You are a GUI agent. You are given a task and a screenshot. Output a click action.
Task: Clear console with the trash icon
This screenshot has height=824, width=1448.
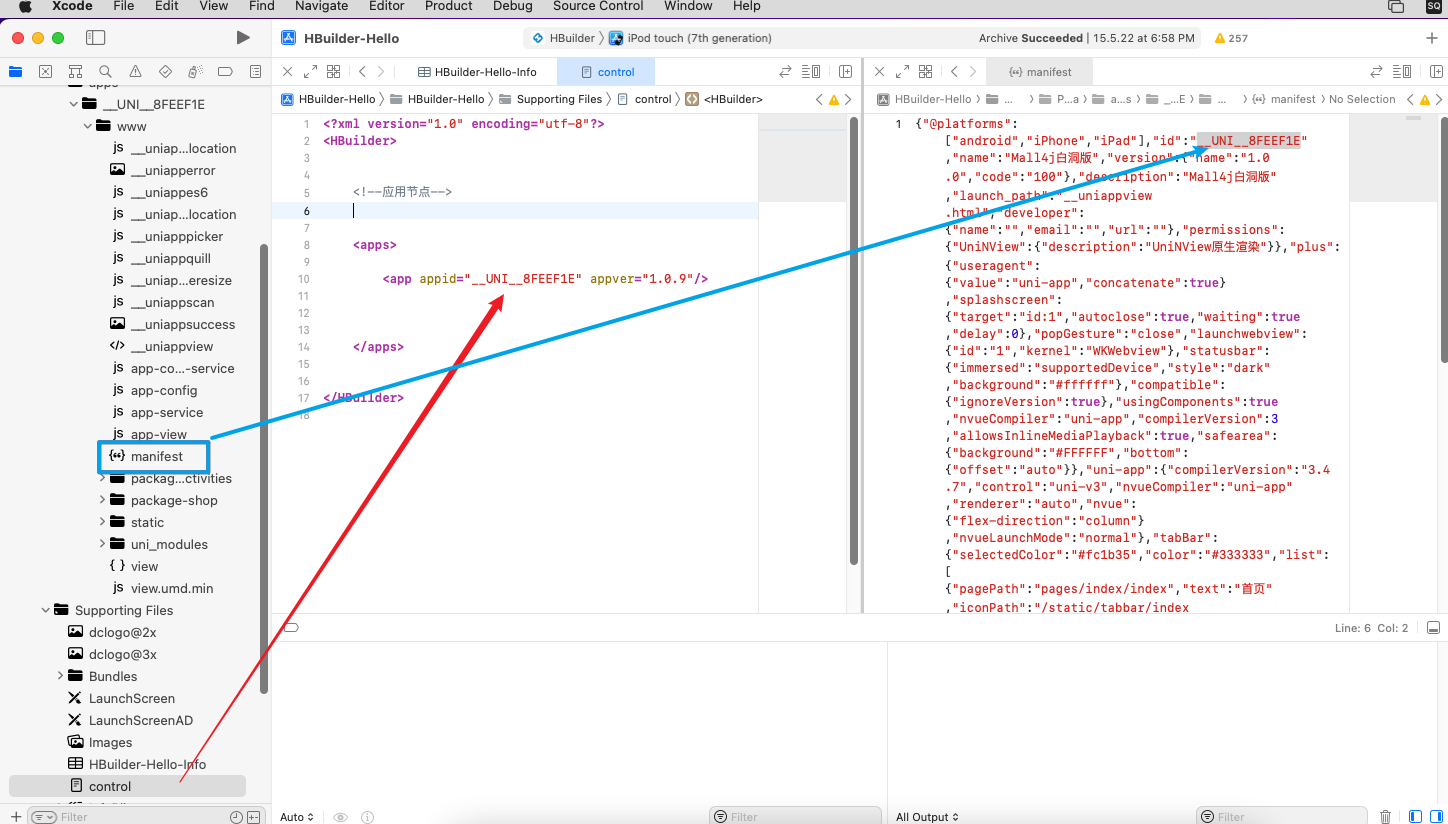(x=1385, y=817)
